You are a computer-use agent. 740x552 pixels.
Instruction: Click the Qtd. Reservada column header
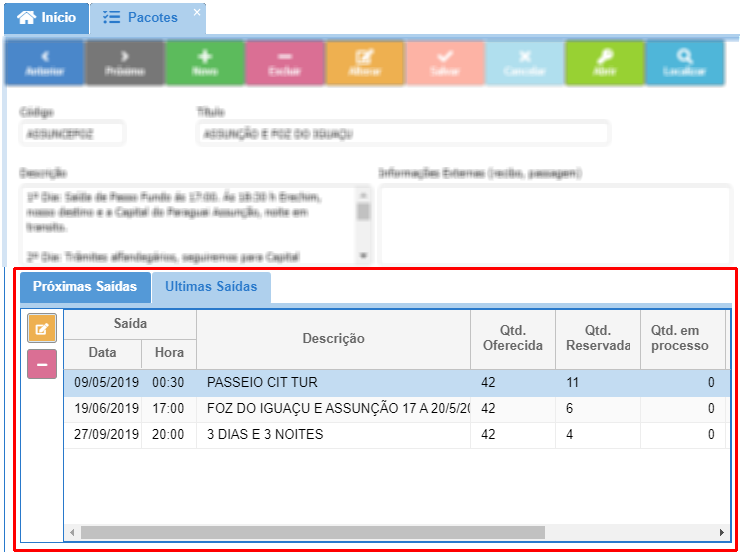pos(597,339)
